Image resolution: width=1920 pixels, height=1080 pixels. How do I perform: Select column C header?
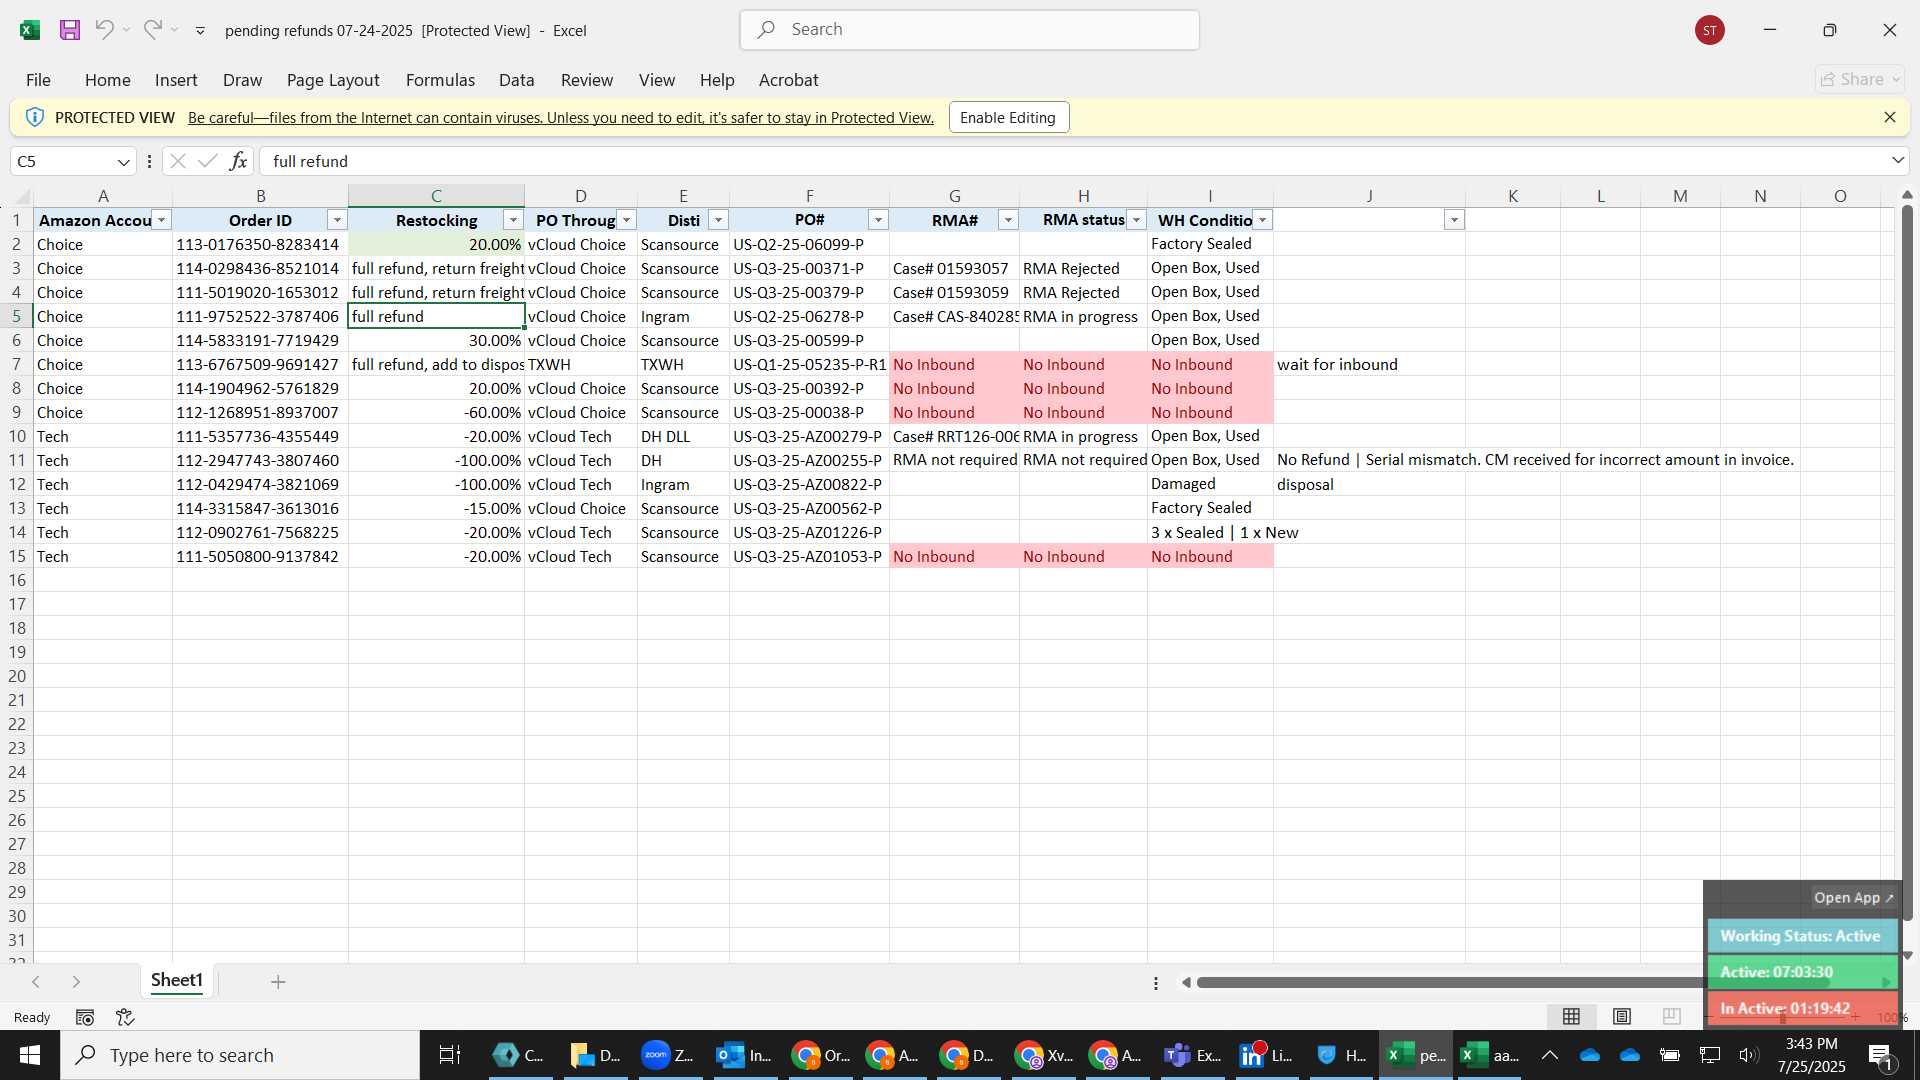click(436, 196)
